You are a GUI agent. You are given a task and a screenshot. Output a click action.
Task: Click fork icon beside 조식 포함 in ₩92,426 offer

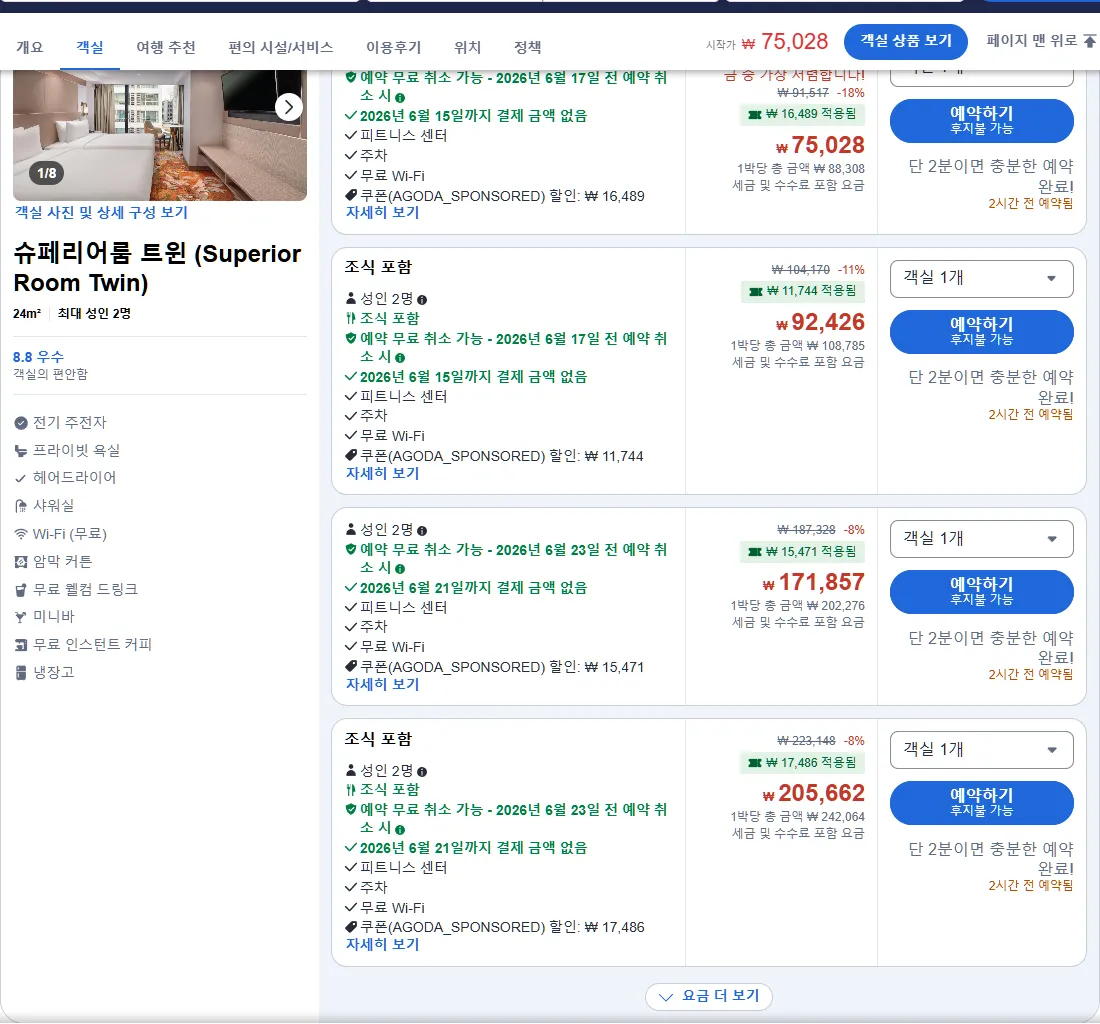tap(351, 318)
